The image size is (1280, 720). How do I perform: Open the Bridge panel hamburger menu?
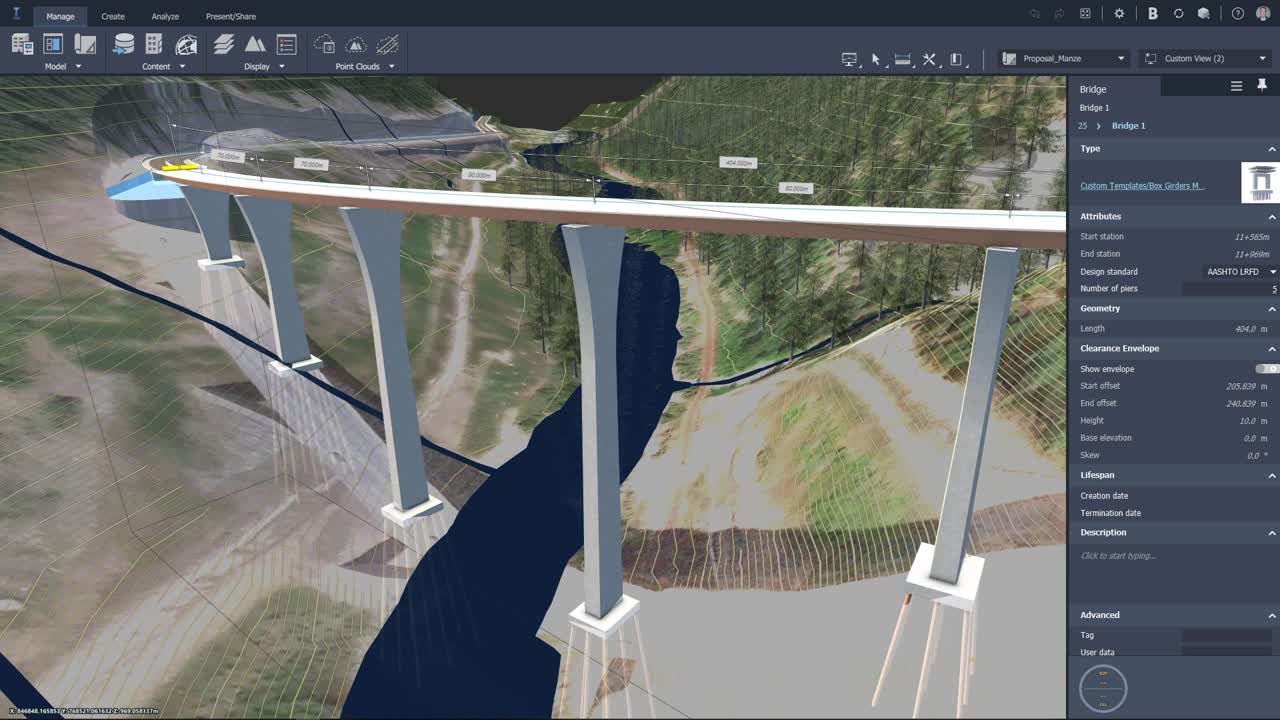[x=1237, y=87]
